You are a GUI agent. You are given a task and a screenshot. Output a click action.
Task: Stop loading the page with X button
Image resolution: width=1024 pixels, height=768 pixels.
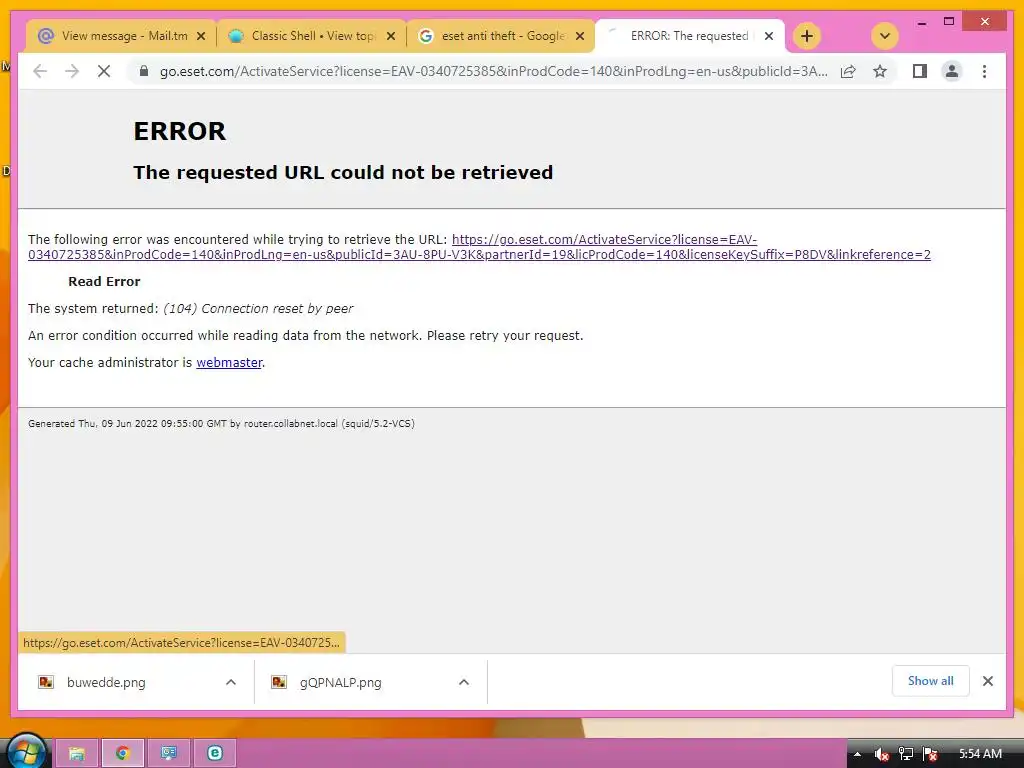point(104,71)
